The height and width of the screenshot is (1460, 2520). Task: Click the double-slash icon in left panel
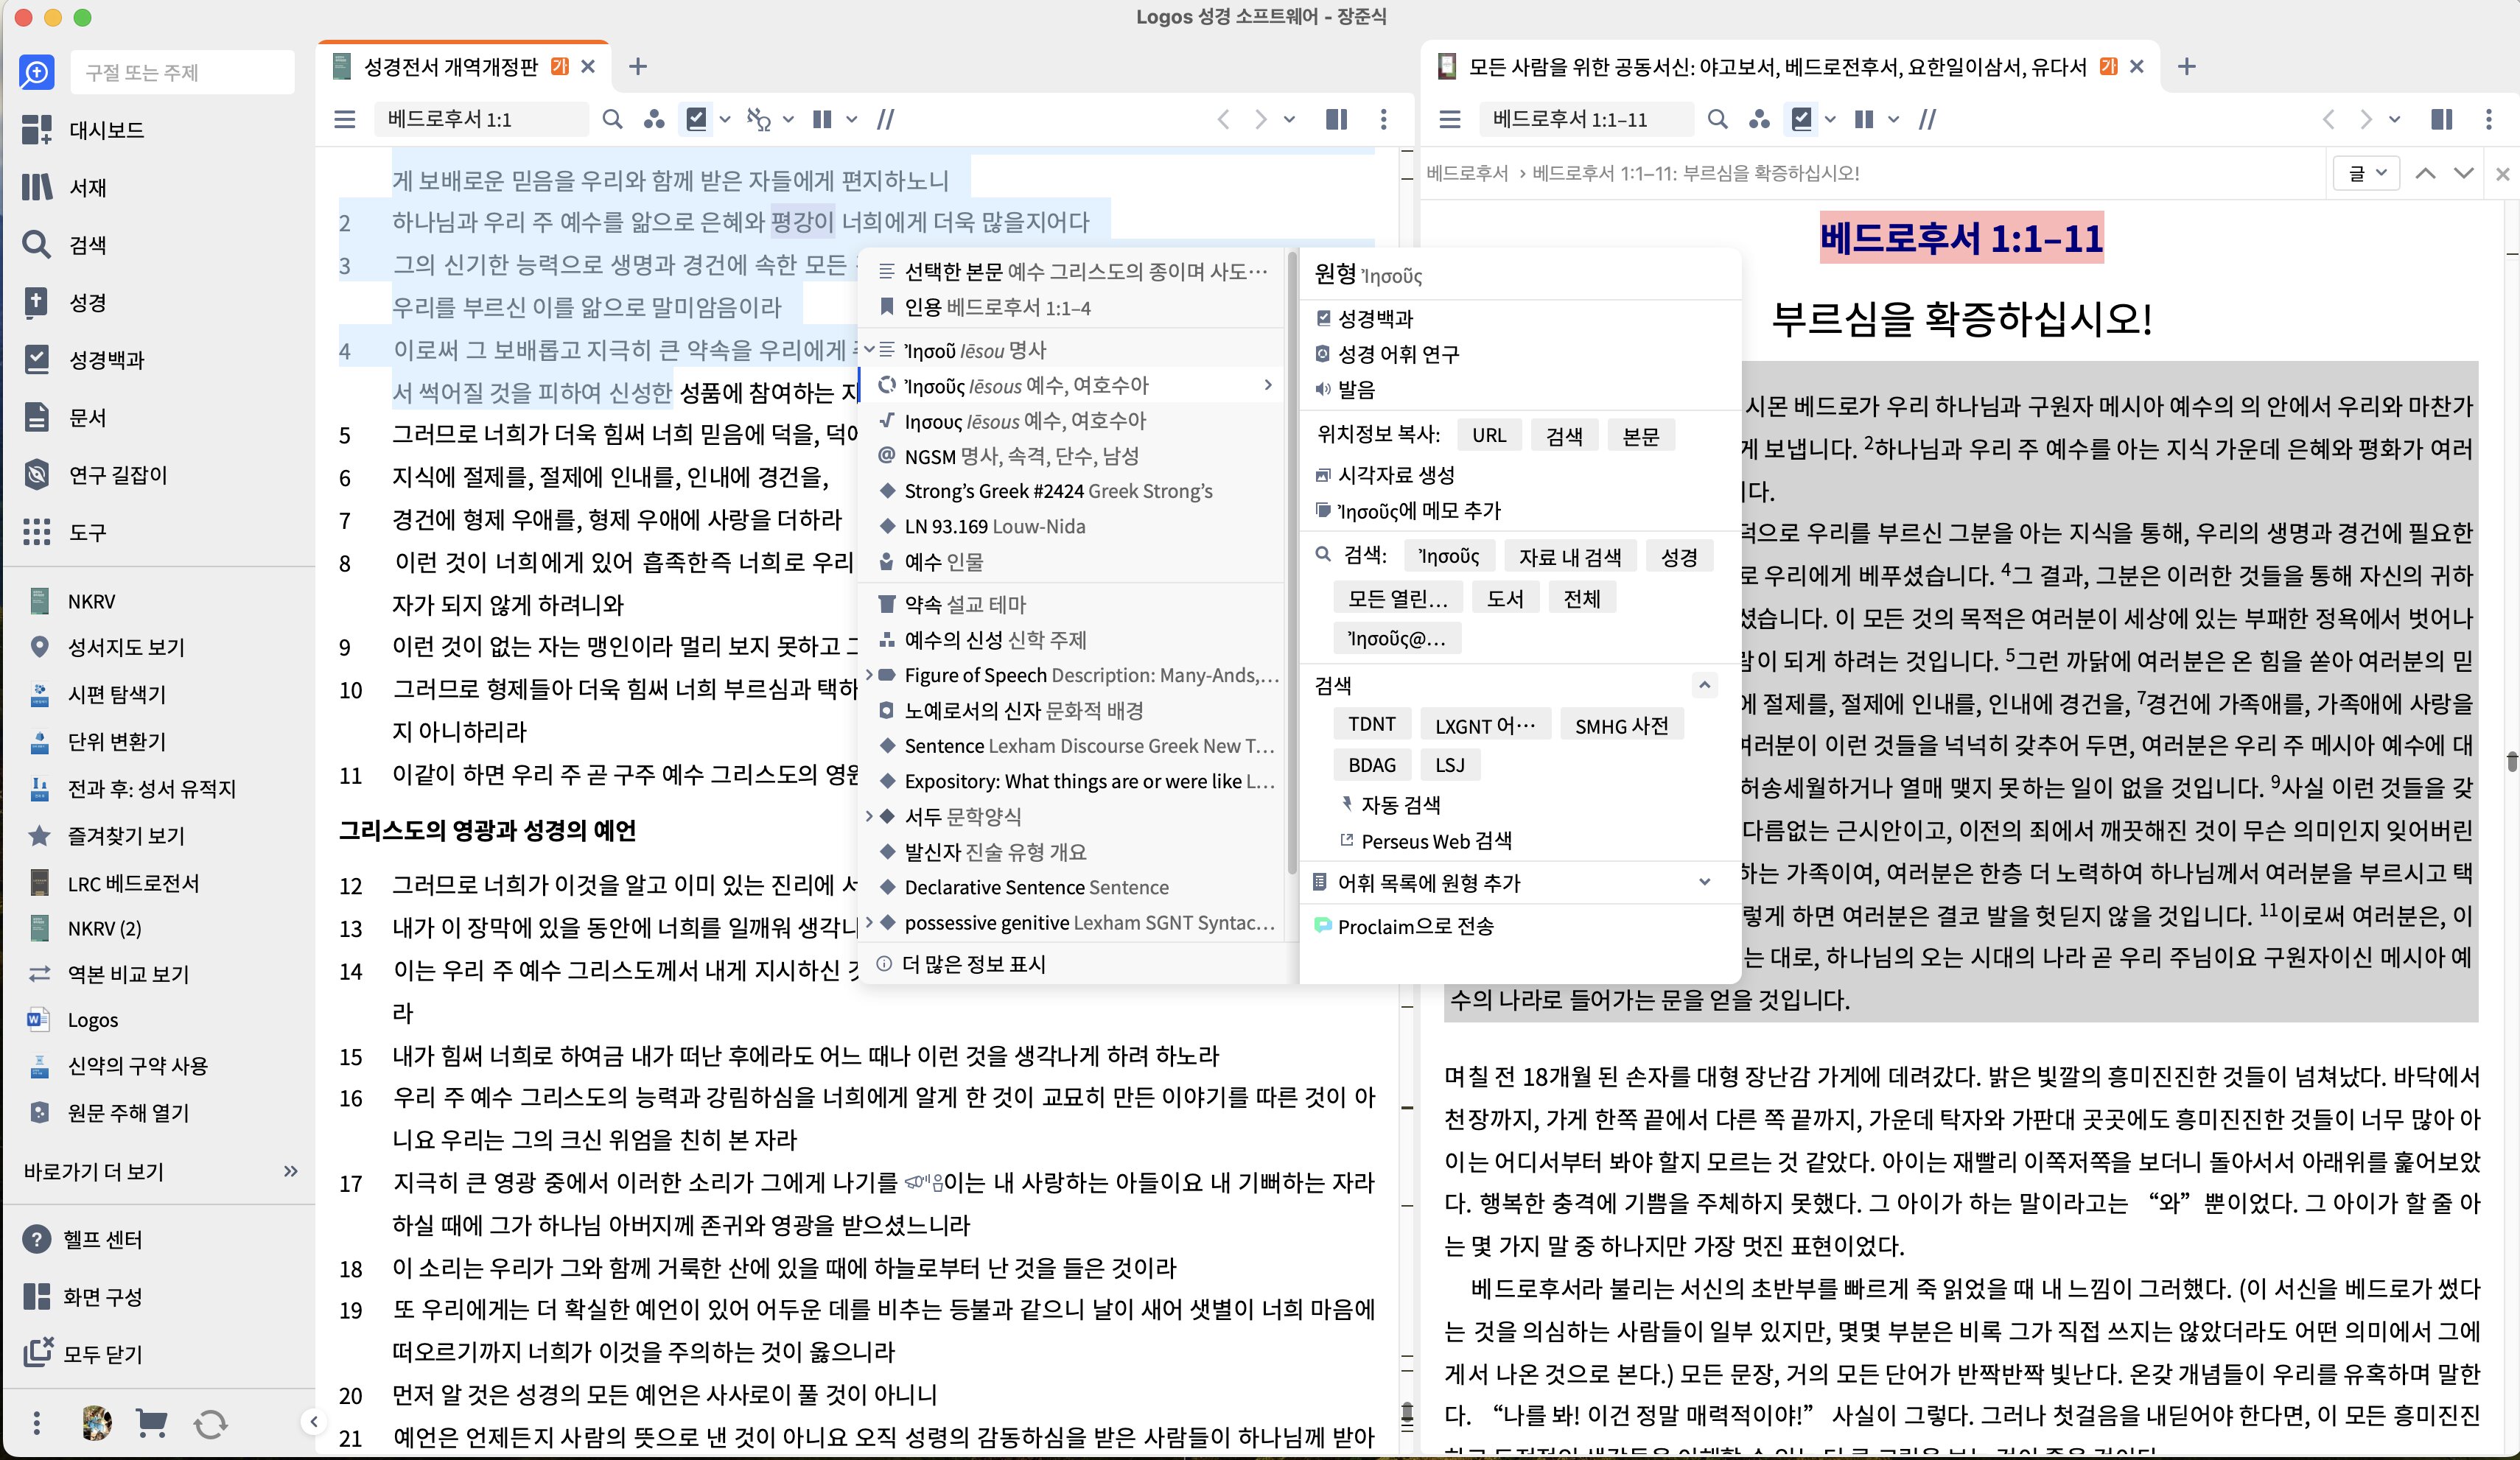click(886, 119)
